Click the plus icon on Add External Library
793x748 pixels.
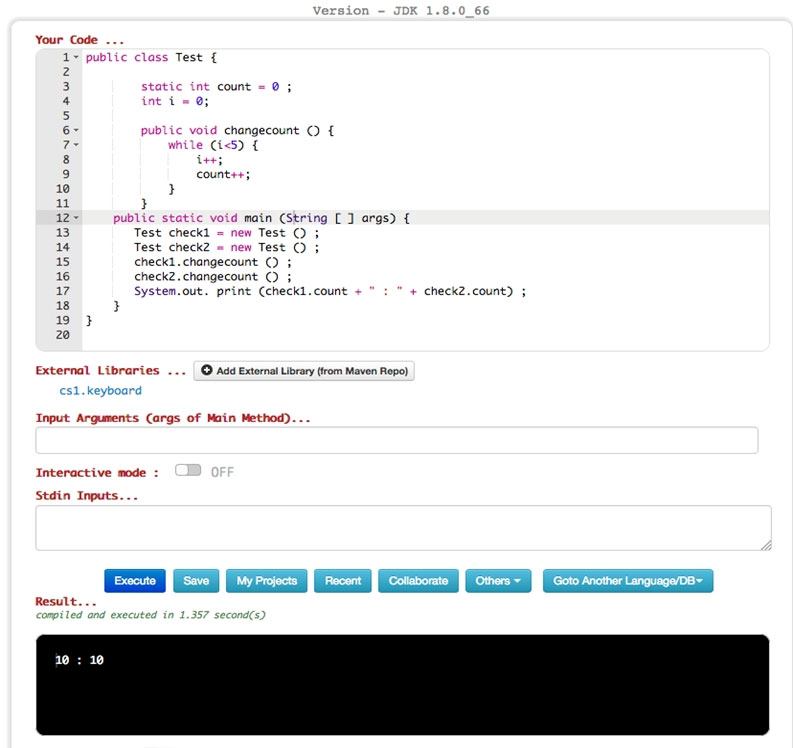[x=206, y=370]
